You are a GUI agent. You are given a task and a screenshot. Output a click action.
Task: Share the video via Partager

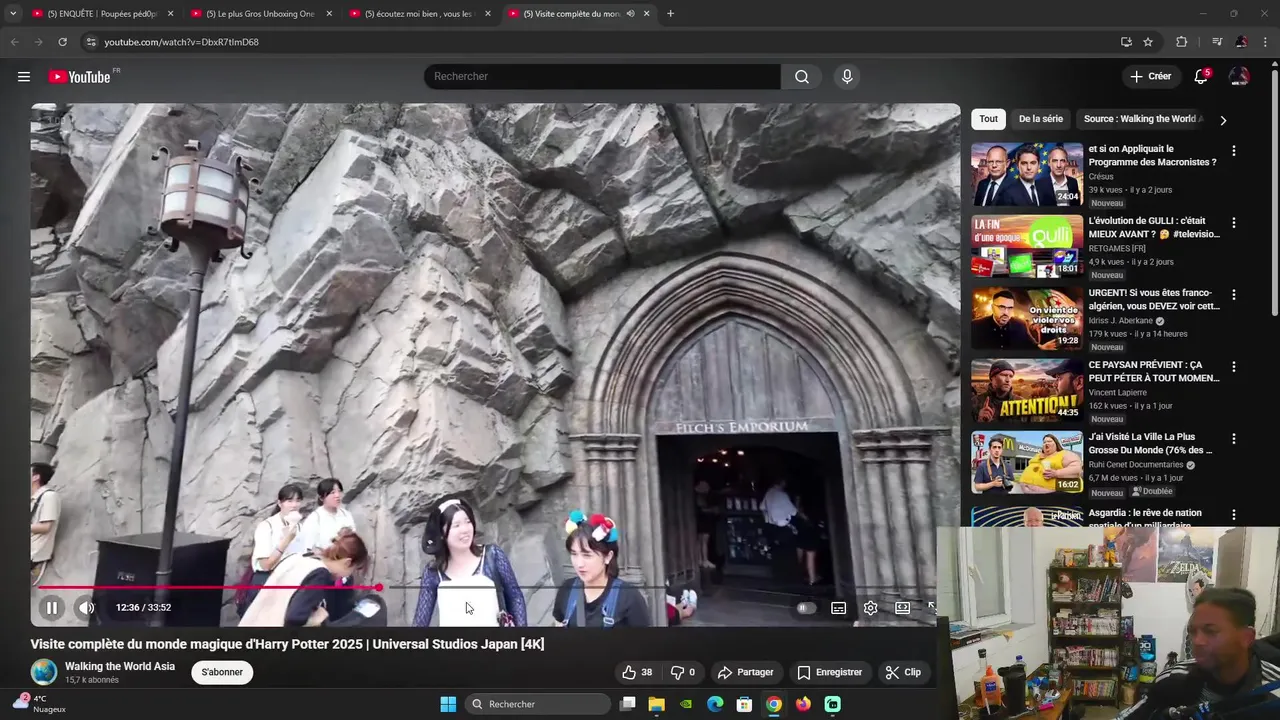[746, 672]
